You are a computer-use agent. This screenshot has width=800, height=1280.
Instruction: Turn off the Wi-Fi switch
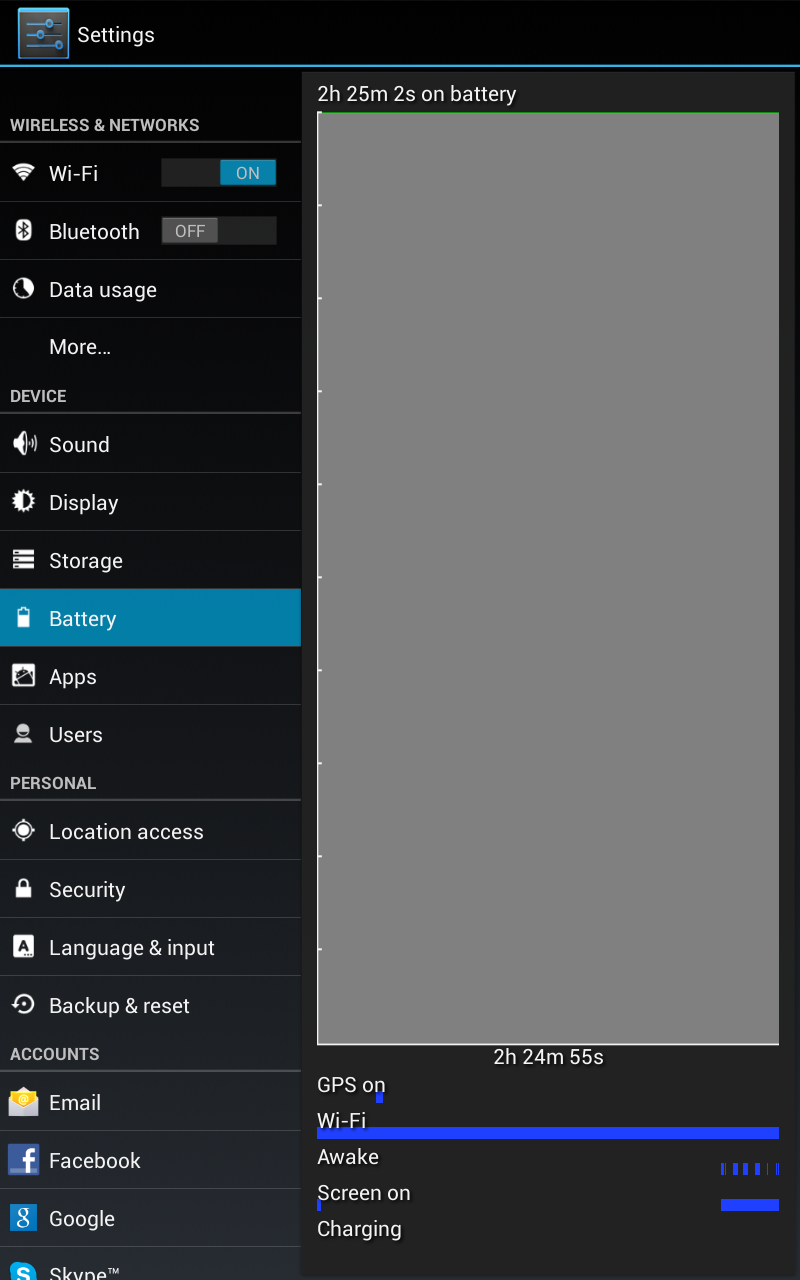[x=219, y=173]
